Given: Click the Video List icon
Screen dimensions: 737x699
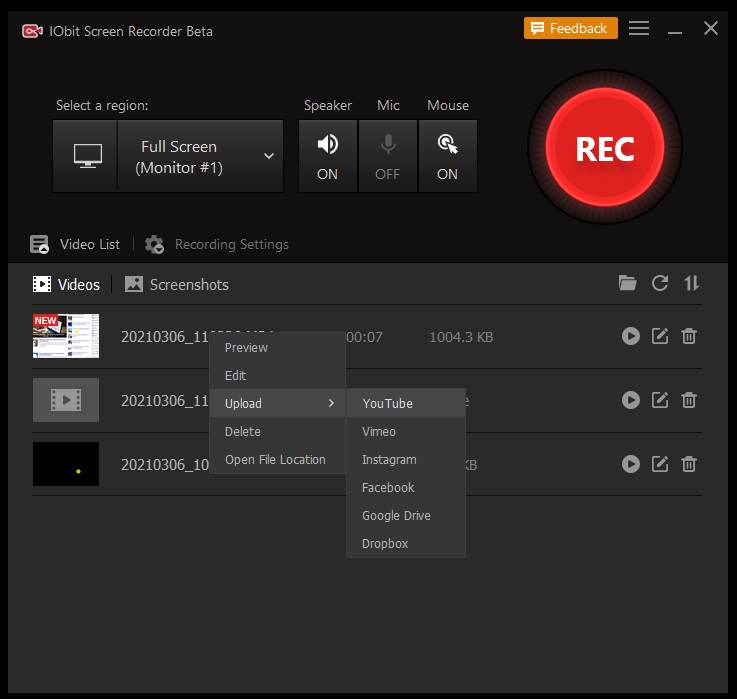Looking at the screenshot, I should (39, 244).
